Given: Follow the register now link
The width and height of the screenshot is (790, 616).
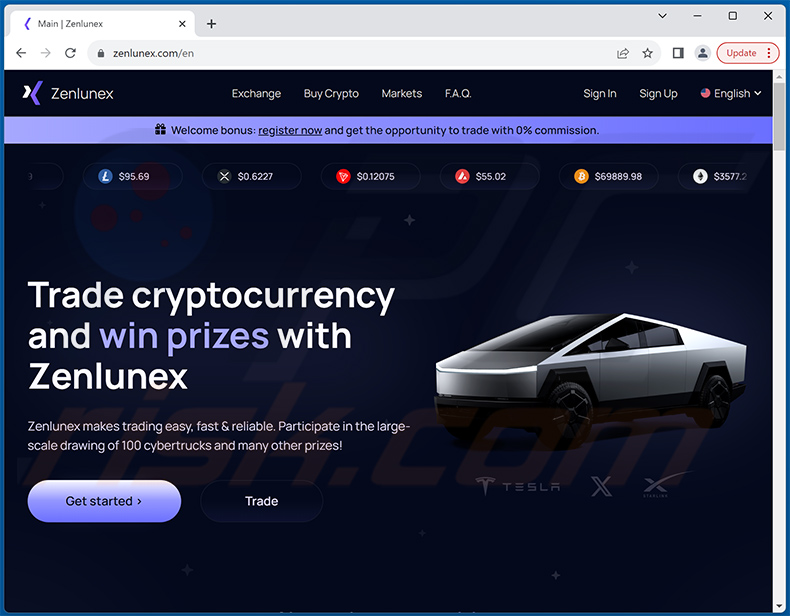Looking at the screenshot, I should tap(290, 130).
